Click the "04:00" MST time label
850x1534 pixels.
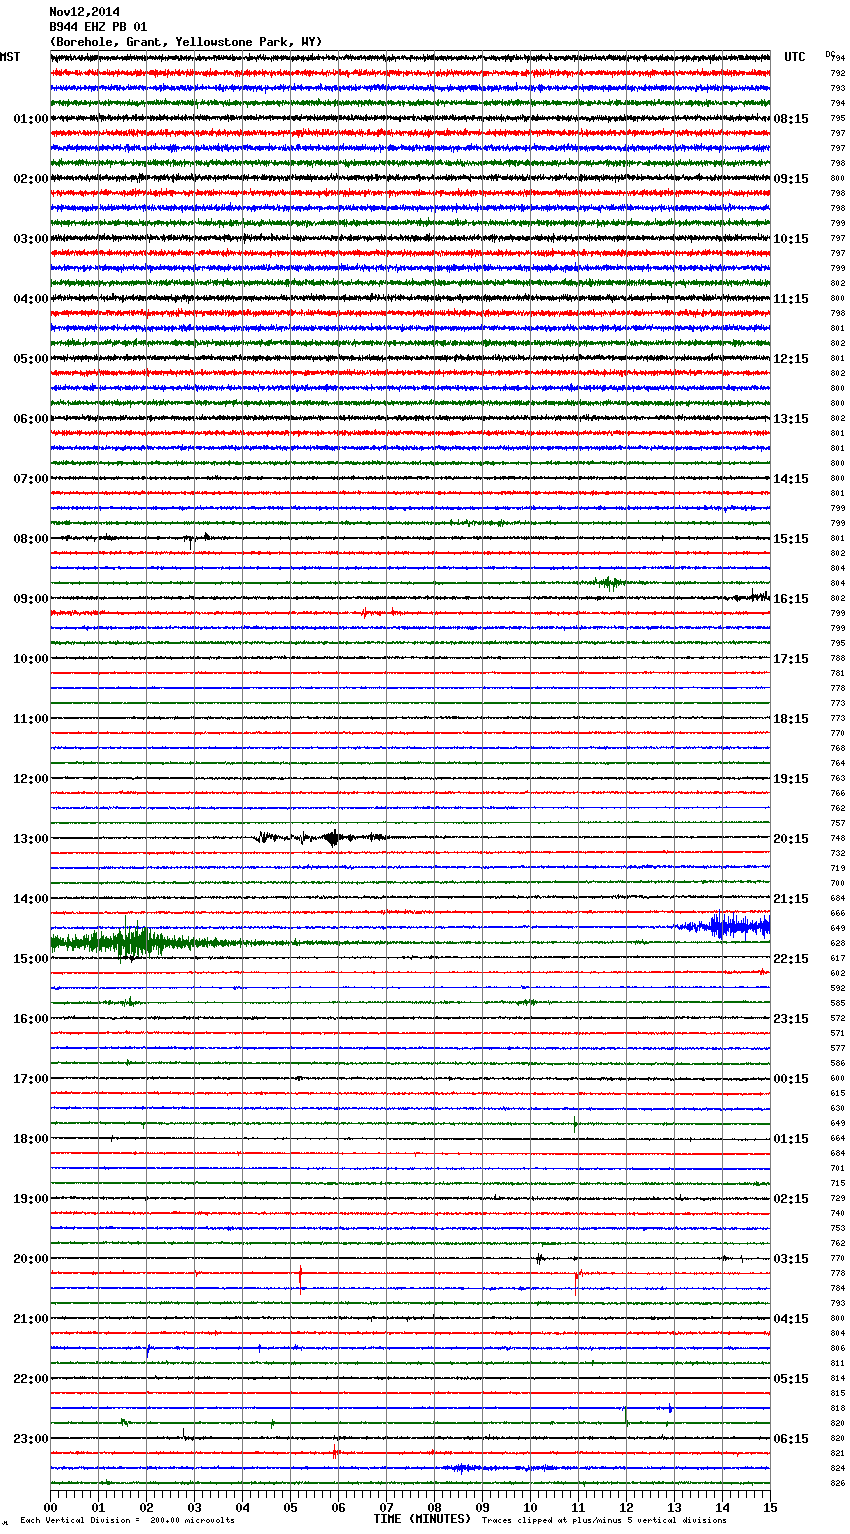[31, 299]
